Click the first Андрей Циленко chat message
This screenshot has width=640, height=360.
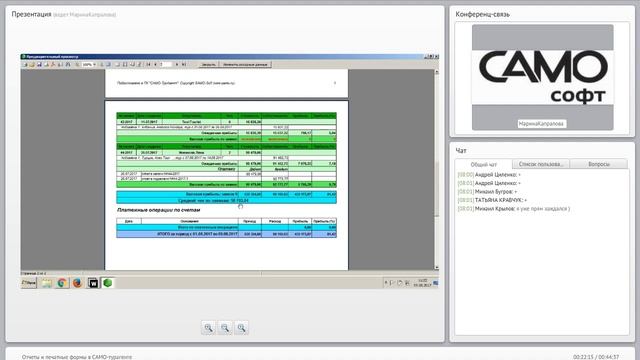coord(489,174)
